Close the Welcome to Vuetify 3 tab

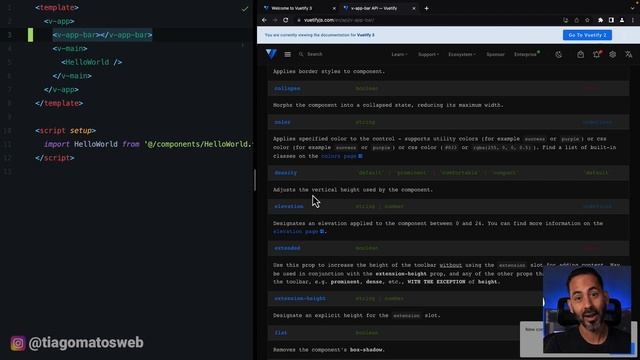point(334,8)
